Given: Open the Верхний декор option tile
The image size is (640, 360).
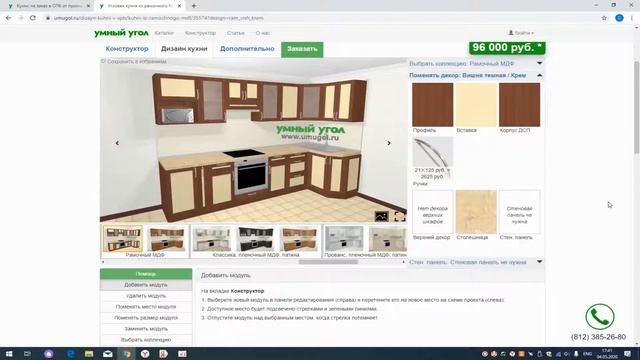Looking at the screenshot, I should pos(433,212).
